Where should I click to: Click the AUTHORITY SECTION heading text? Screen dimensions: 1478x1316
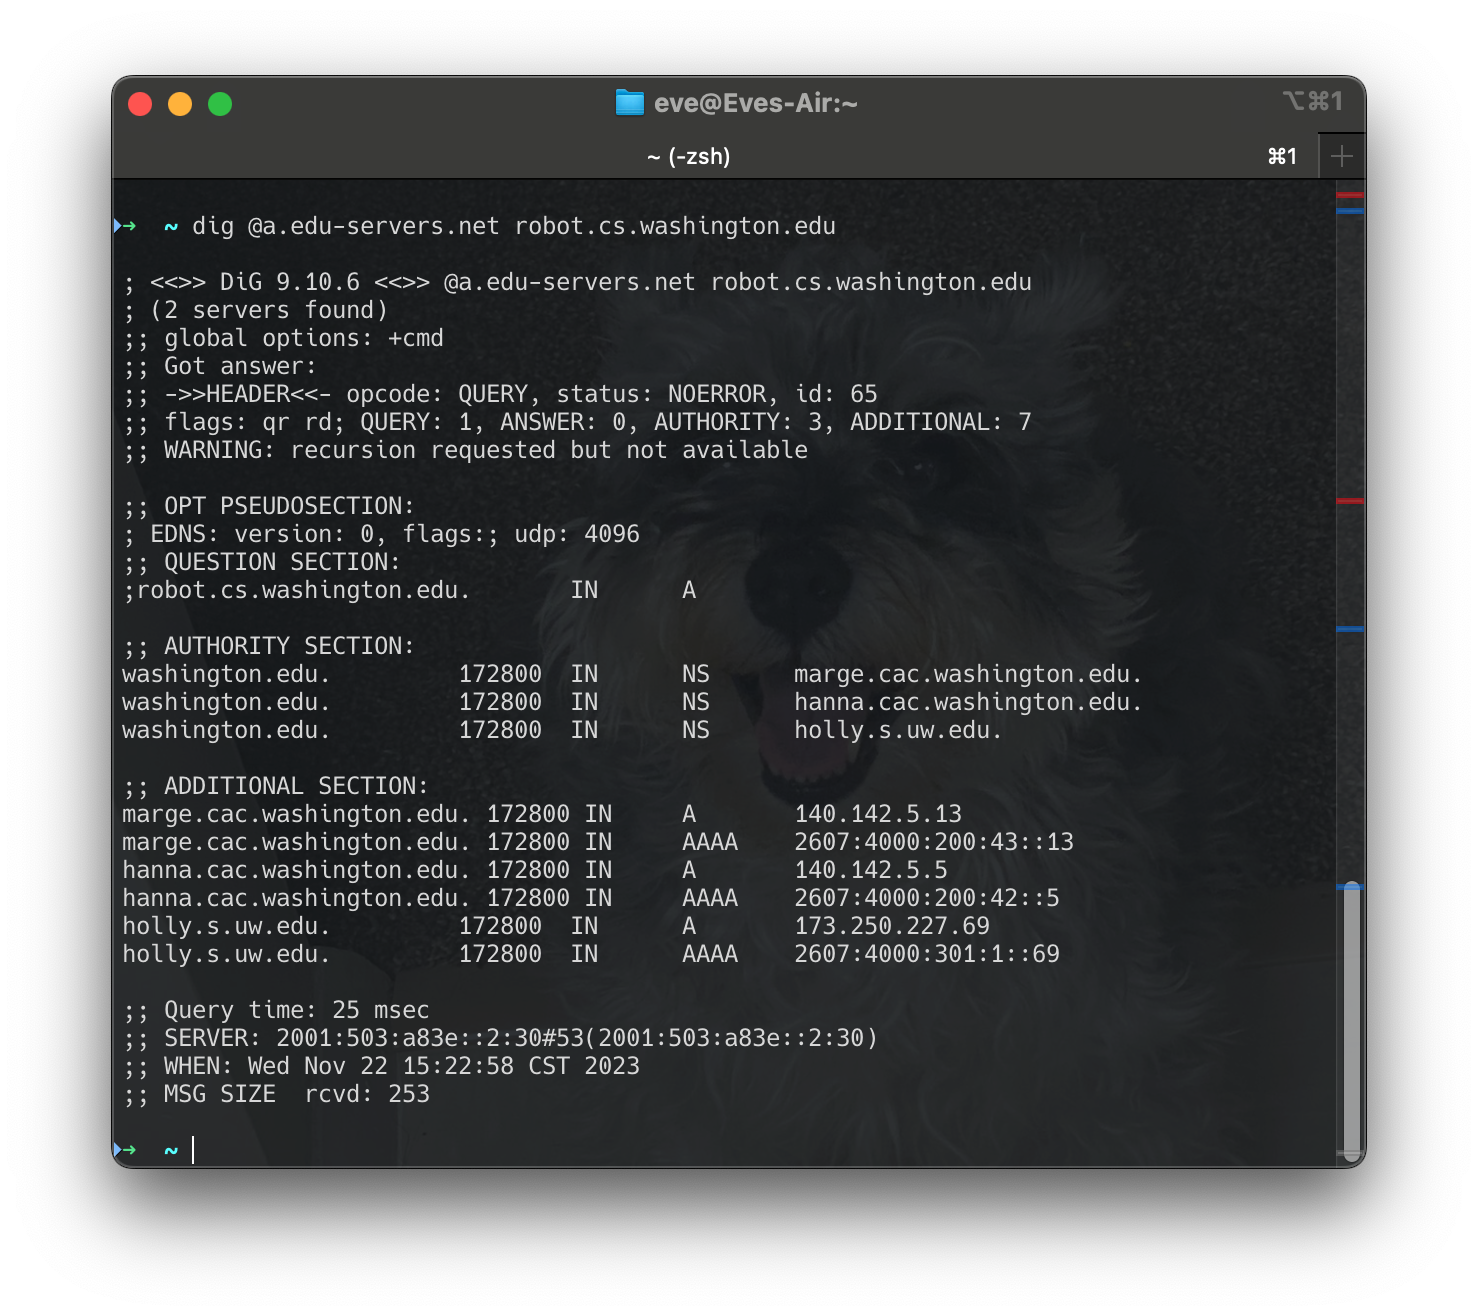[x=288, y=645]
